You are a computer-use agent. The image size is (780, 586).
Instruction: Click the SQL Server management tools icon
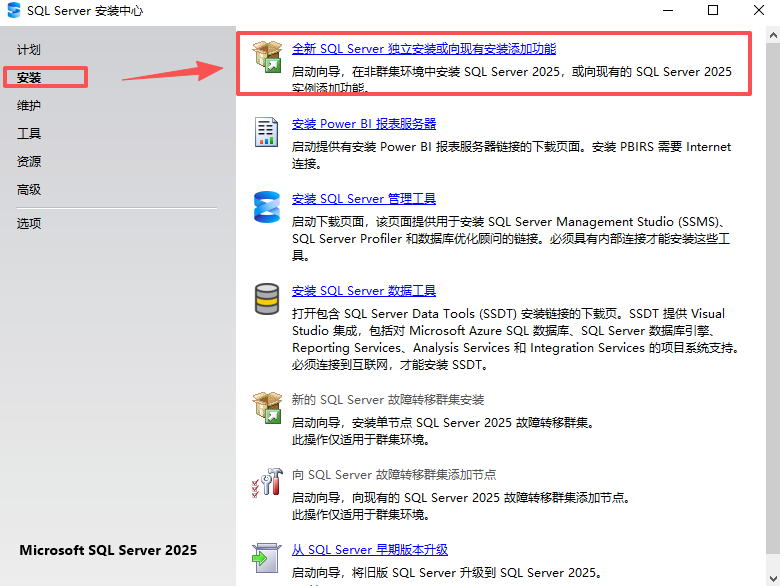(267, 207)
